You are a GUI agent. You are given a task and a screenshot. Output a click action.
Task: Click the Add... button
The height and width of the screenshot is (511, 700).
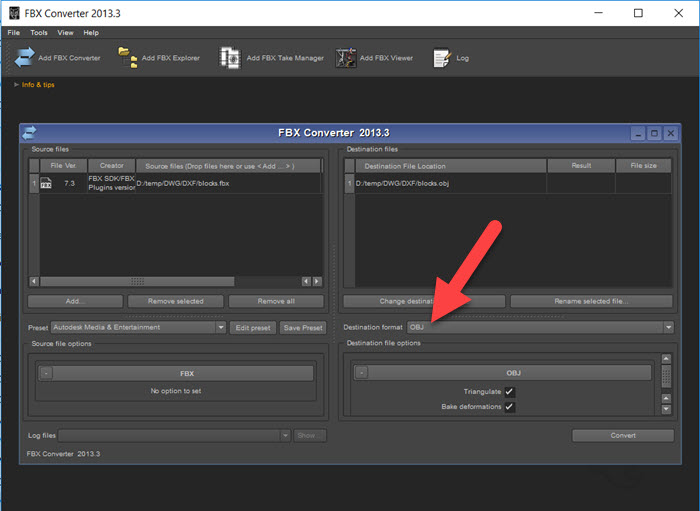[75, 301]
